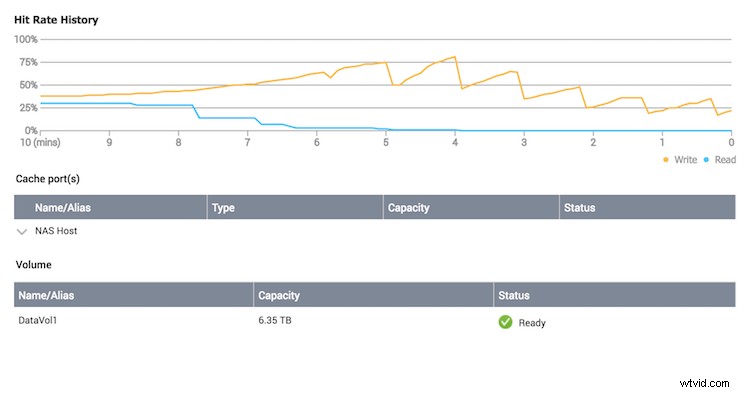Select the NAS Host row label

56,231
